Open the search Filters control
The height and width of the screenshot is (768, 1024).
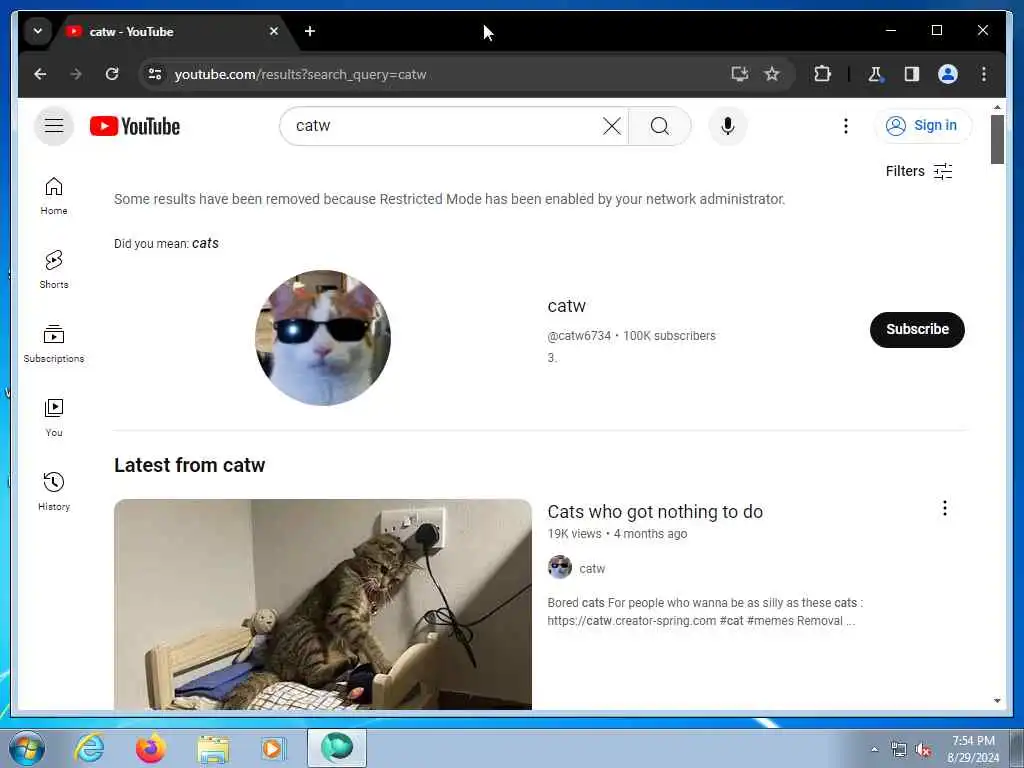919,171
